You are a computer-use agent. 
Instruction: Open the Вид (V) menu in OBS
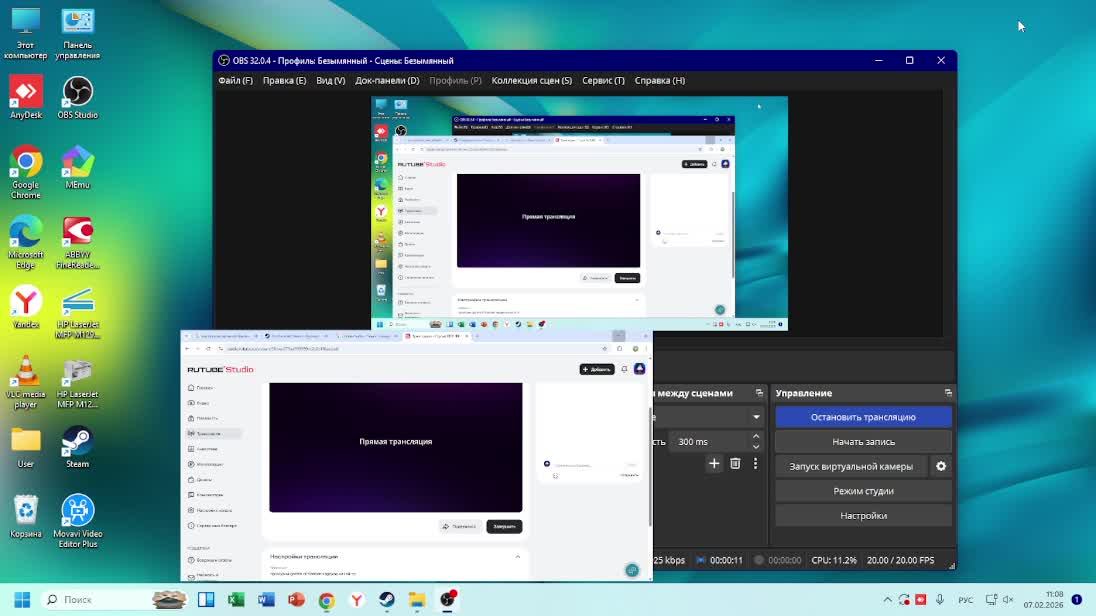tap(331, 80)
